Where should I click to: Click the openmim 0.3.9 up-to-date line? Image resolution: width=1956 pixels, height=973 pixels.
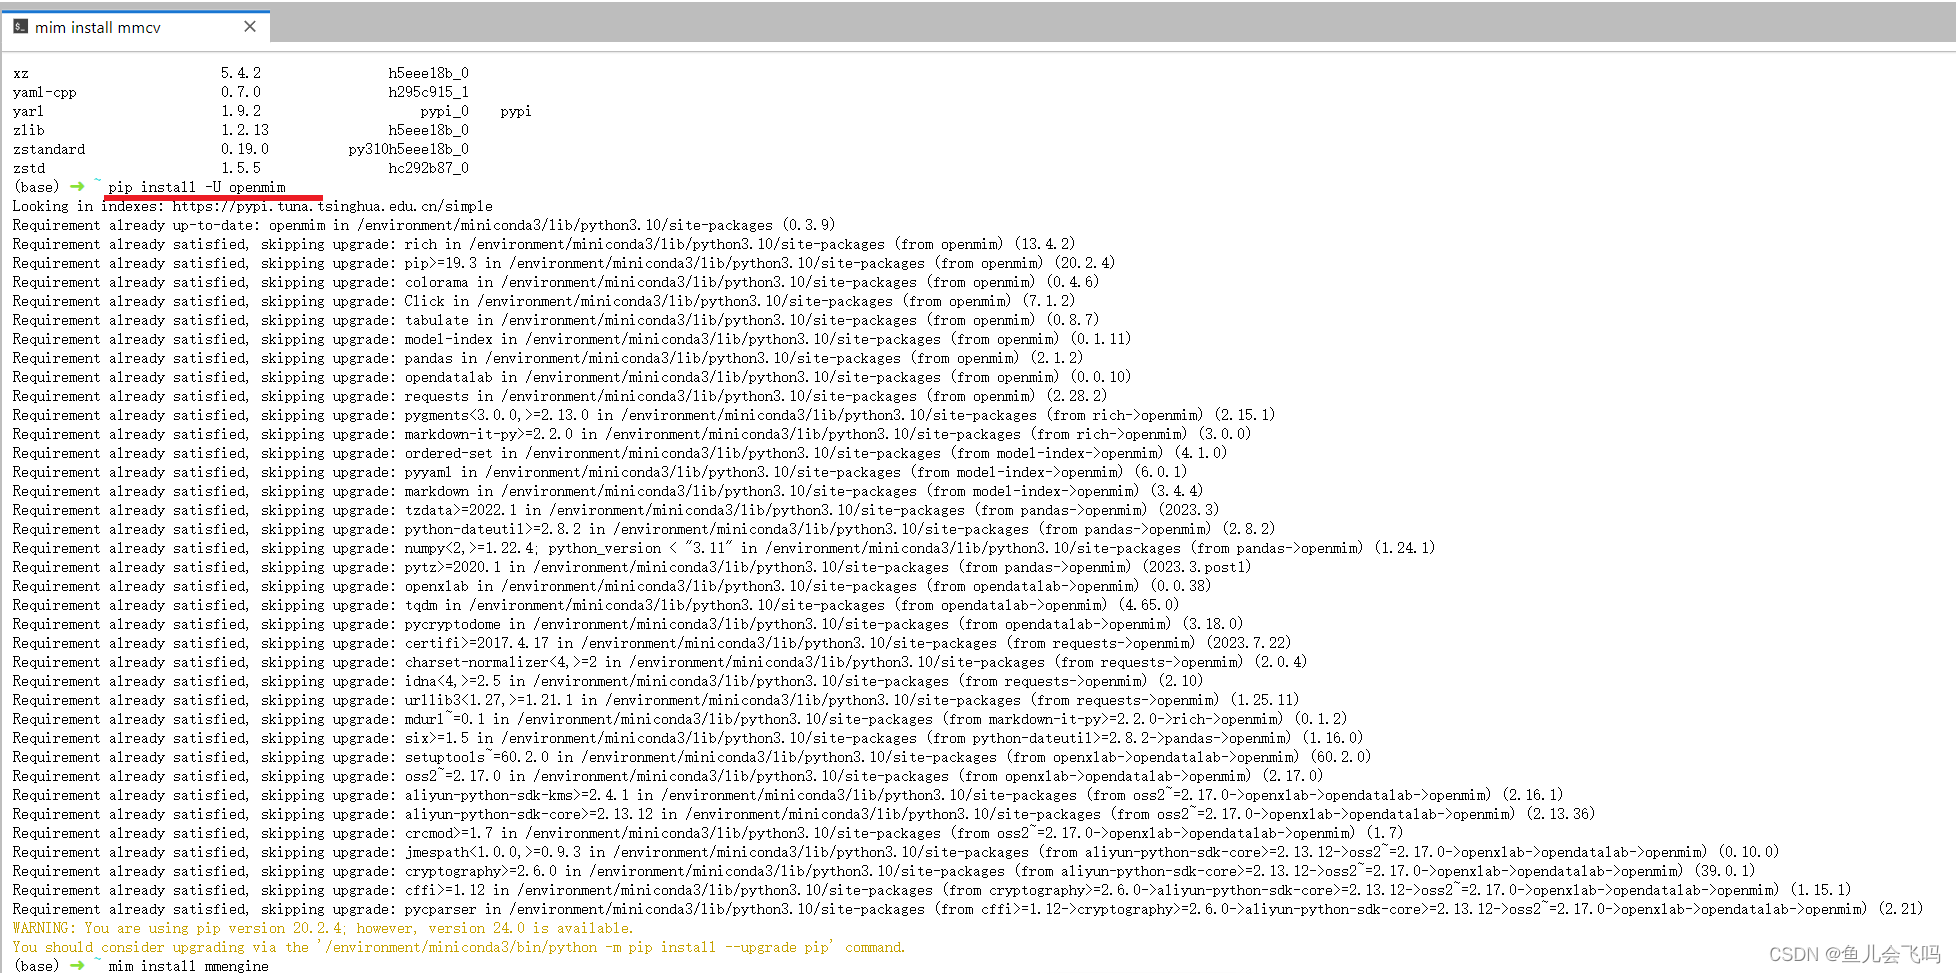tap(420, 224)
